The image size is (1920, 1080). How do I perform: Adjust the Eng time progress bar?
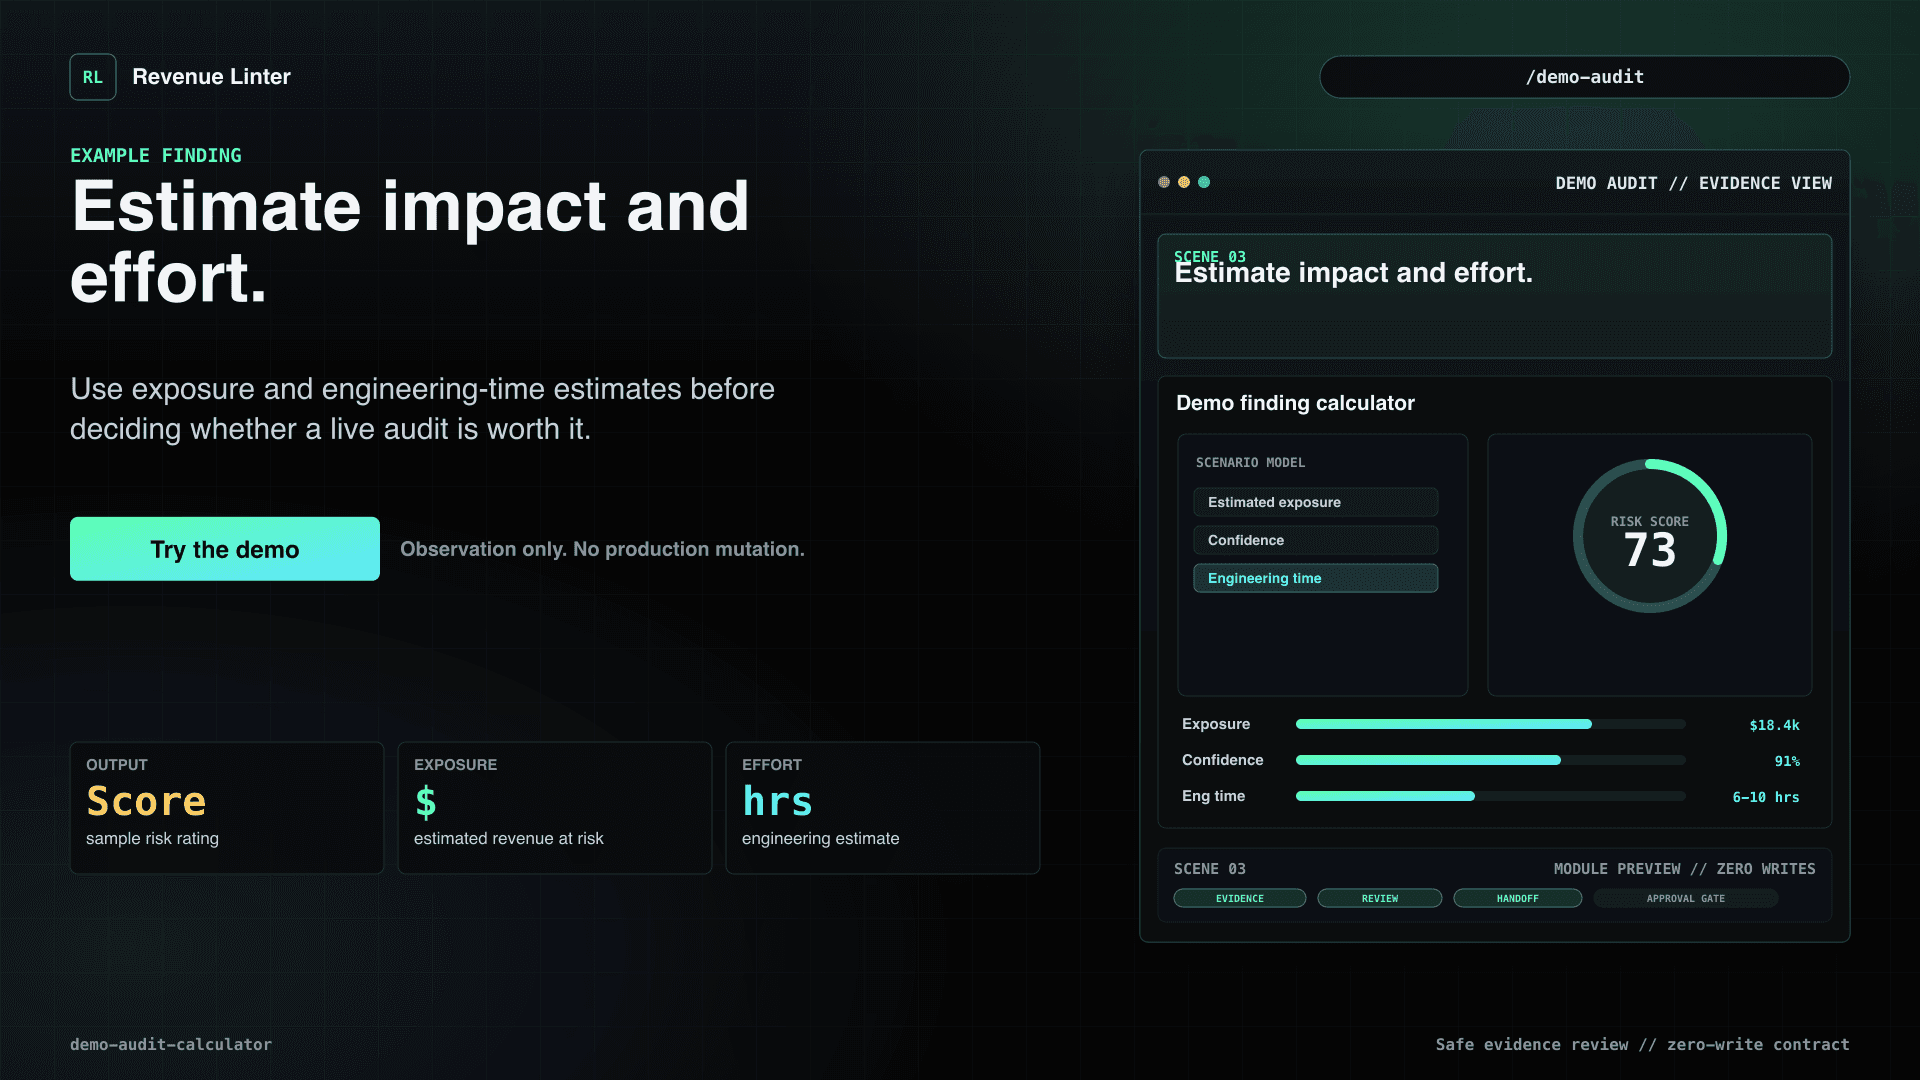[x=1490, y=796]
